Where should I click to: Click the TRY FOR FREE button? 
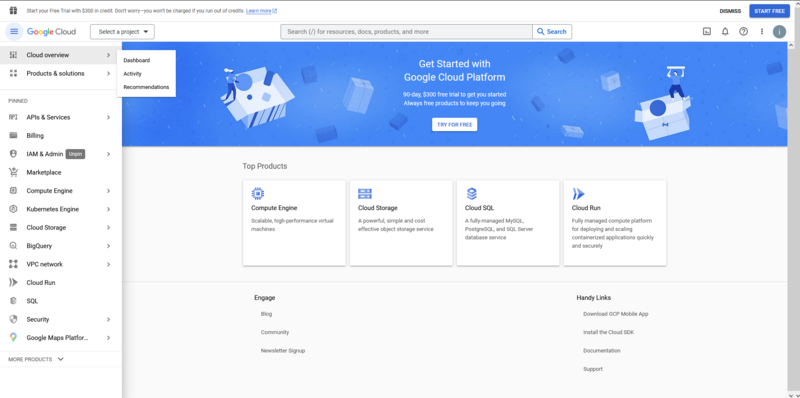455,125
